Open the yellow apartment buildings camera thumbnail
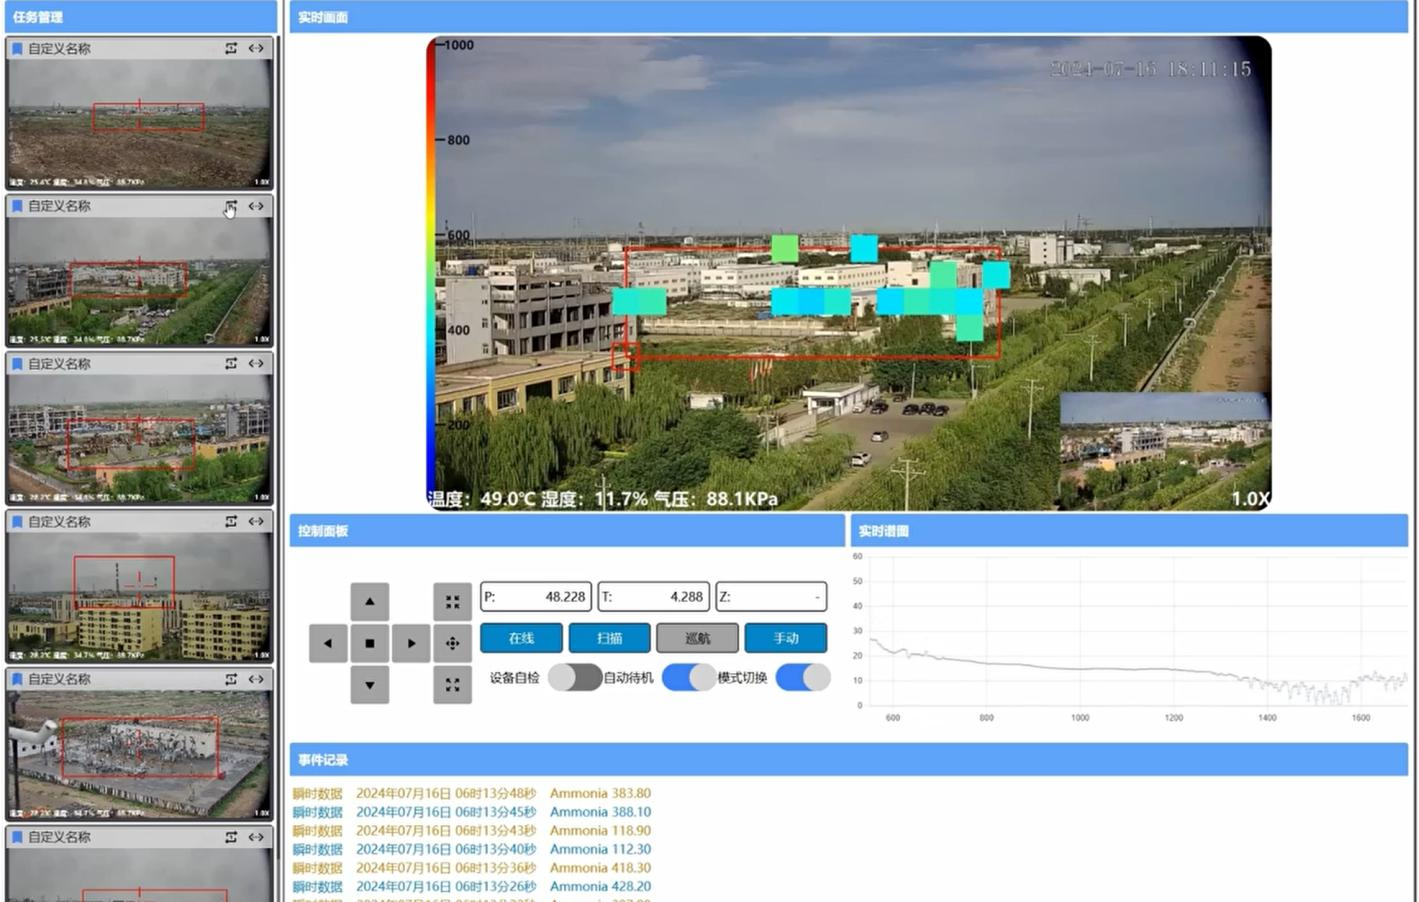The width and height of the screenshot is (1419, 902). [x=139, y=596]
